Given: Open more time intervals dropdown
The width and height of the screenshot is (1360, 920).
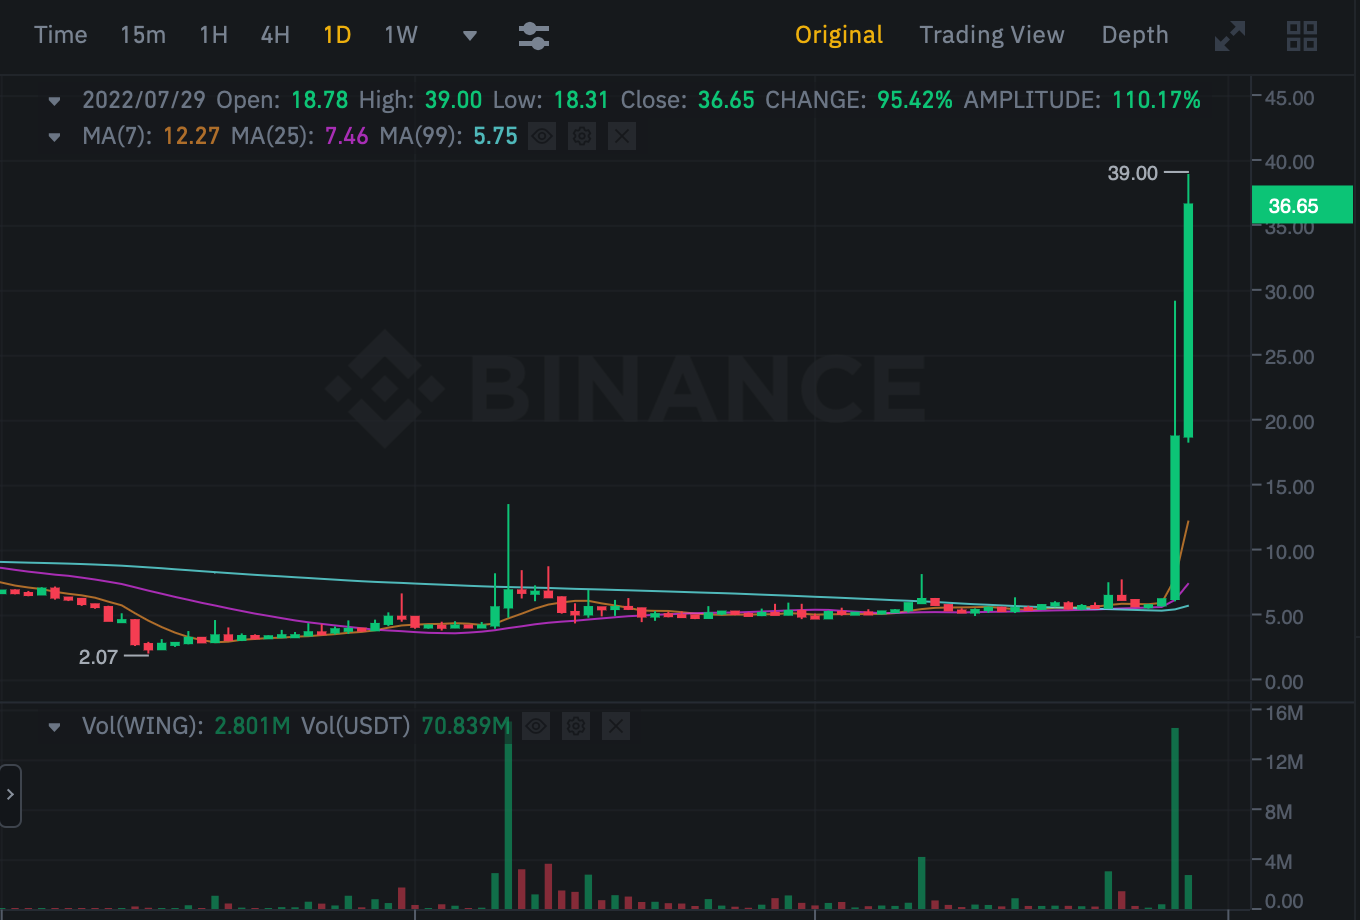Looking at the screenshot, I should [470, 36].
